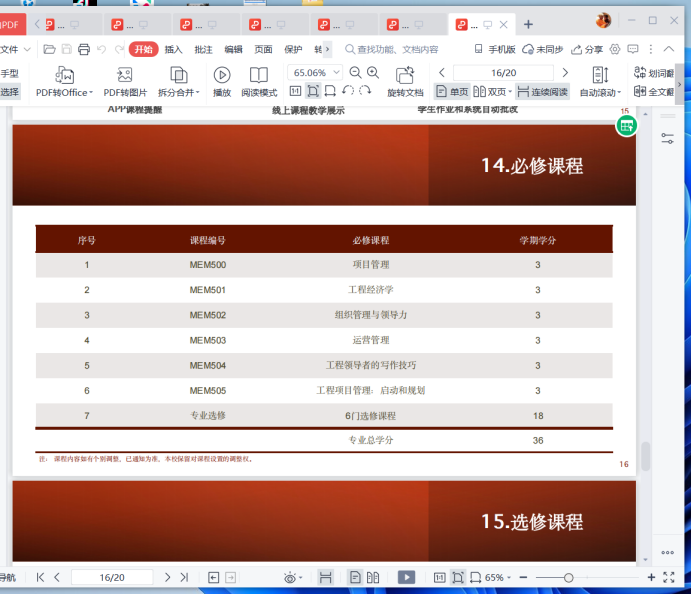Open the 插入 ribbon tab
This screenshot has height=594, width=692.
(x=173, y=49)
